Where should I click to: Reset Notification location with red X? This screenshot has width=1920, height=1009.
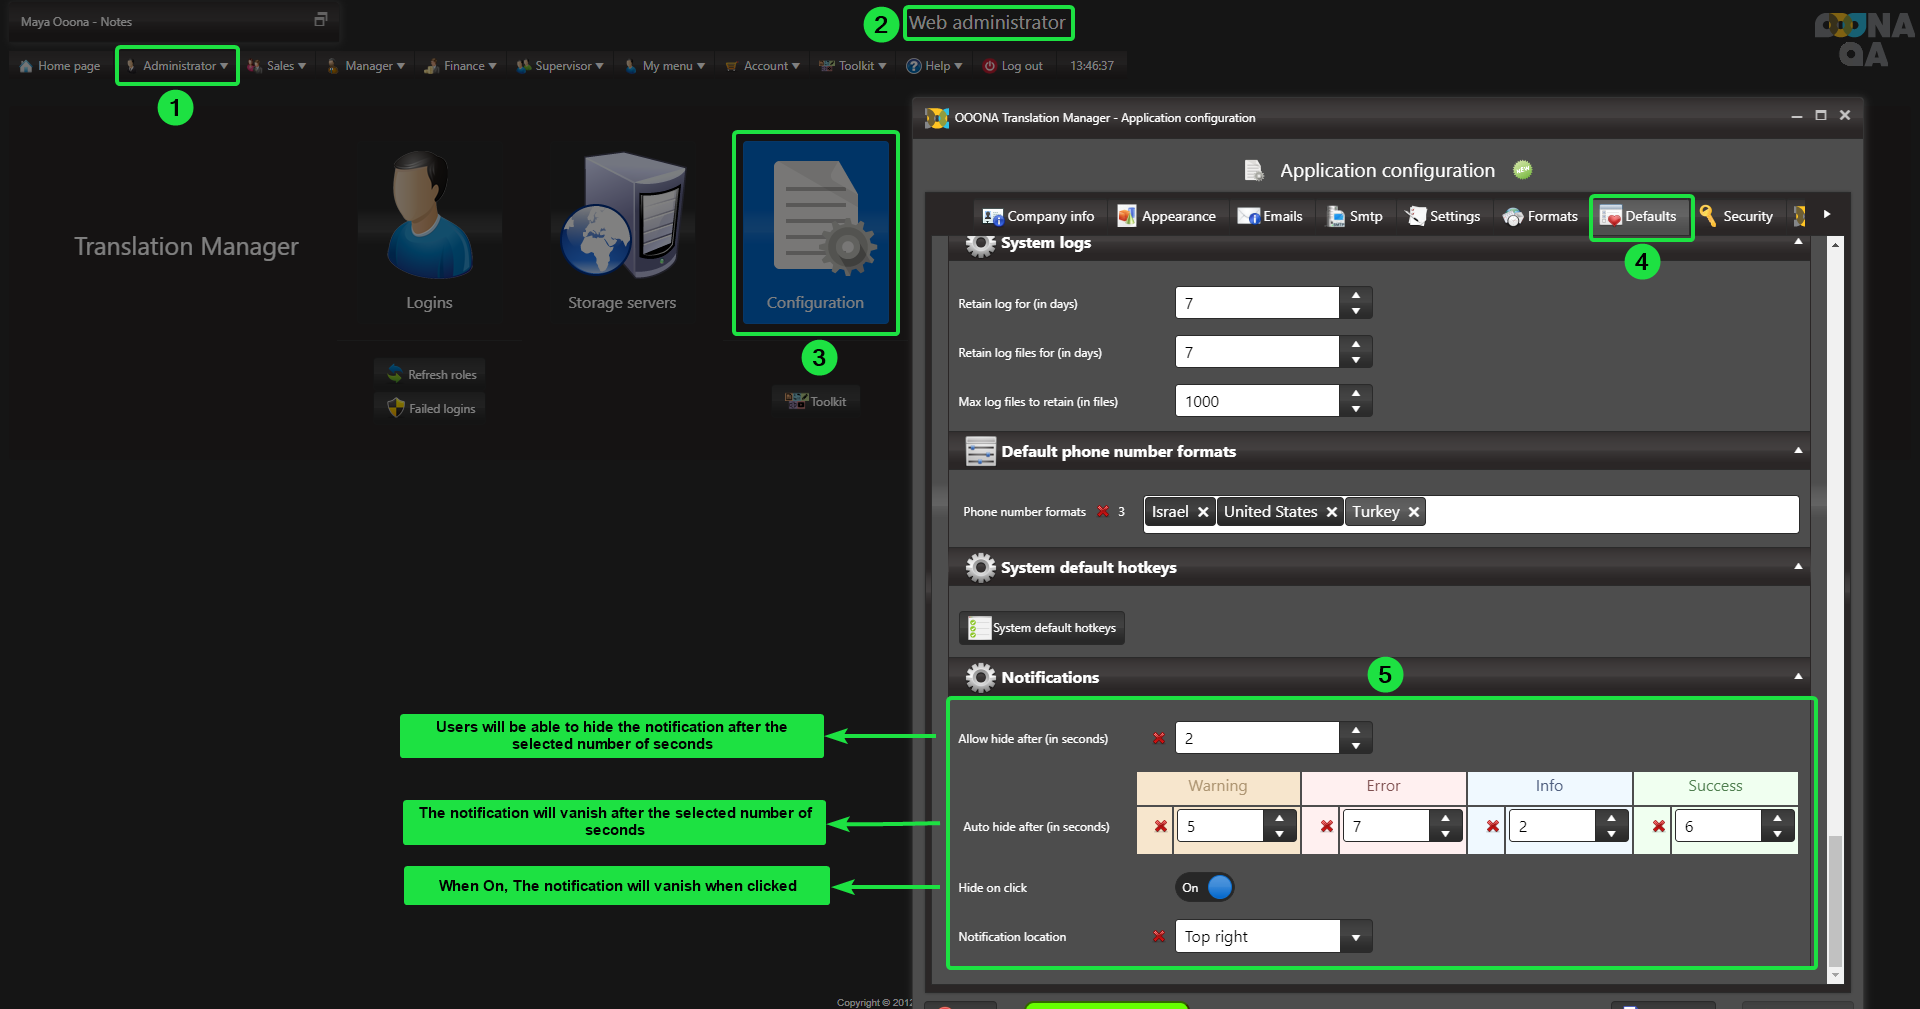pyautogui.click(x=1159, y=937)
